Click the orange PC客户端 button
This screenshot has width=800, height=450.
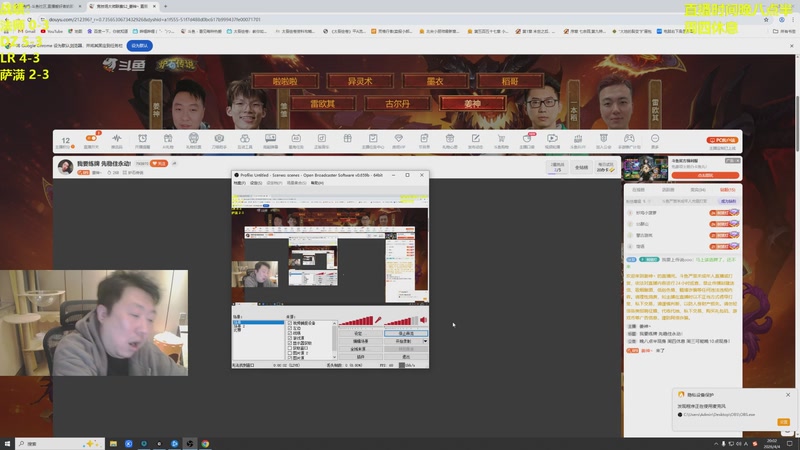[x=722, y=140]
